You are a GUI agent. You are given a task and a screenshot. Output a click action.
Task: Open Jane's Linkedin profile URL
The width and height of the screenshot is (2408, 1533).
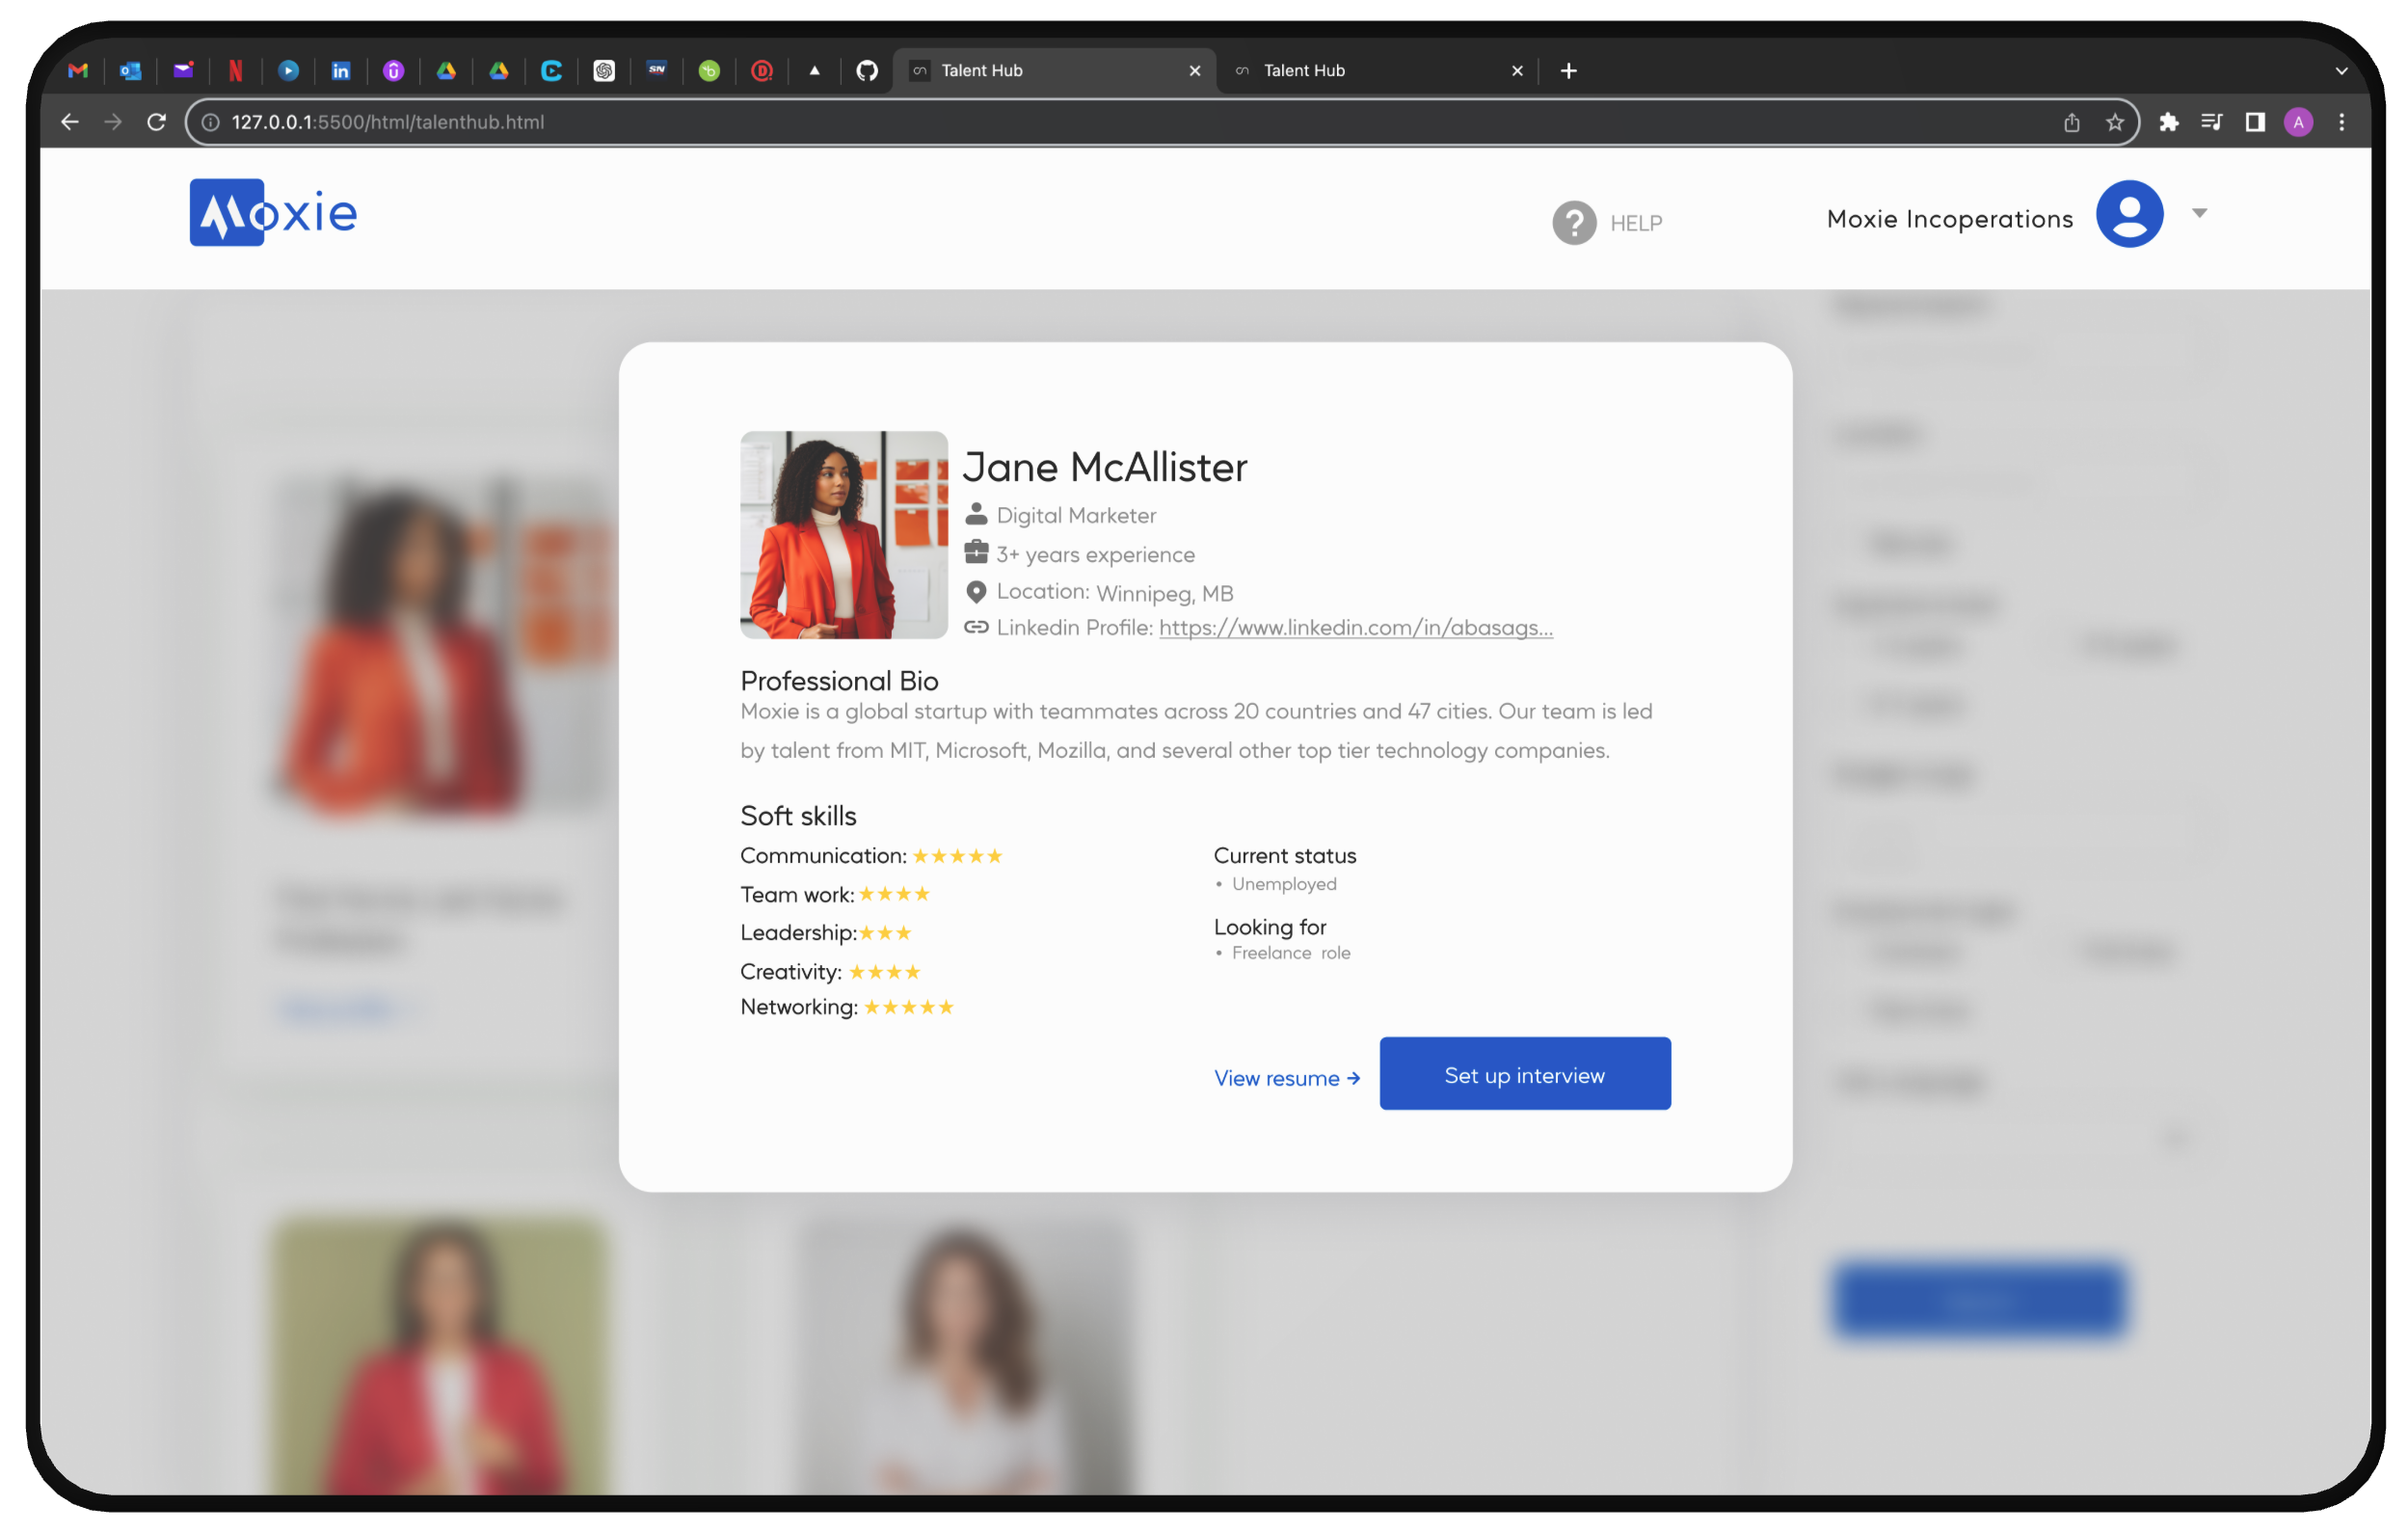click(1355, 627)
